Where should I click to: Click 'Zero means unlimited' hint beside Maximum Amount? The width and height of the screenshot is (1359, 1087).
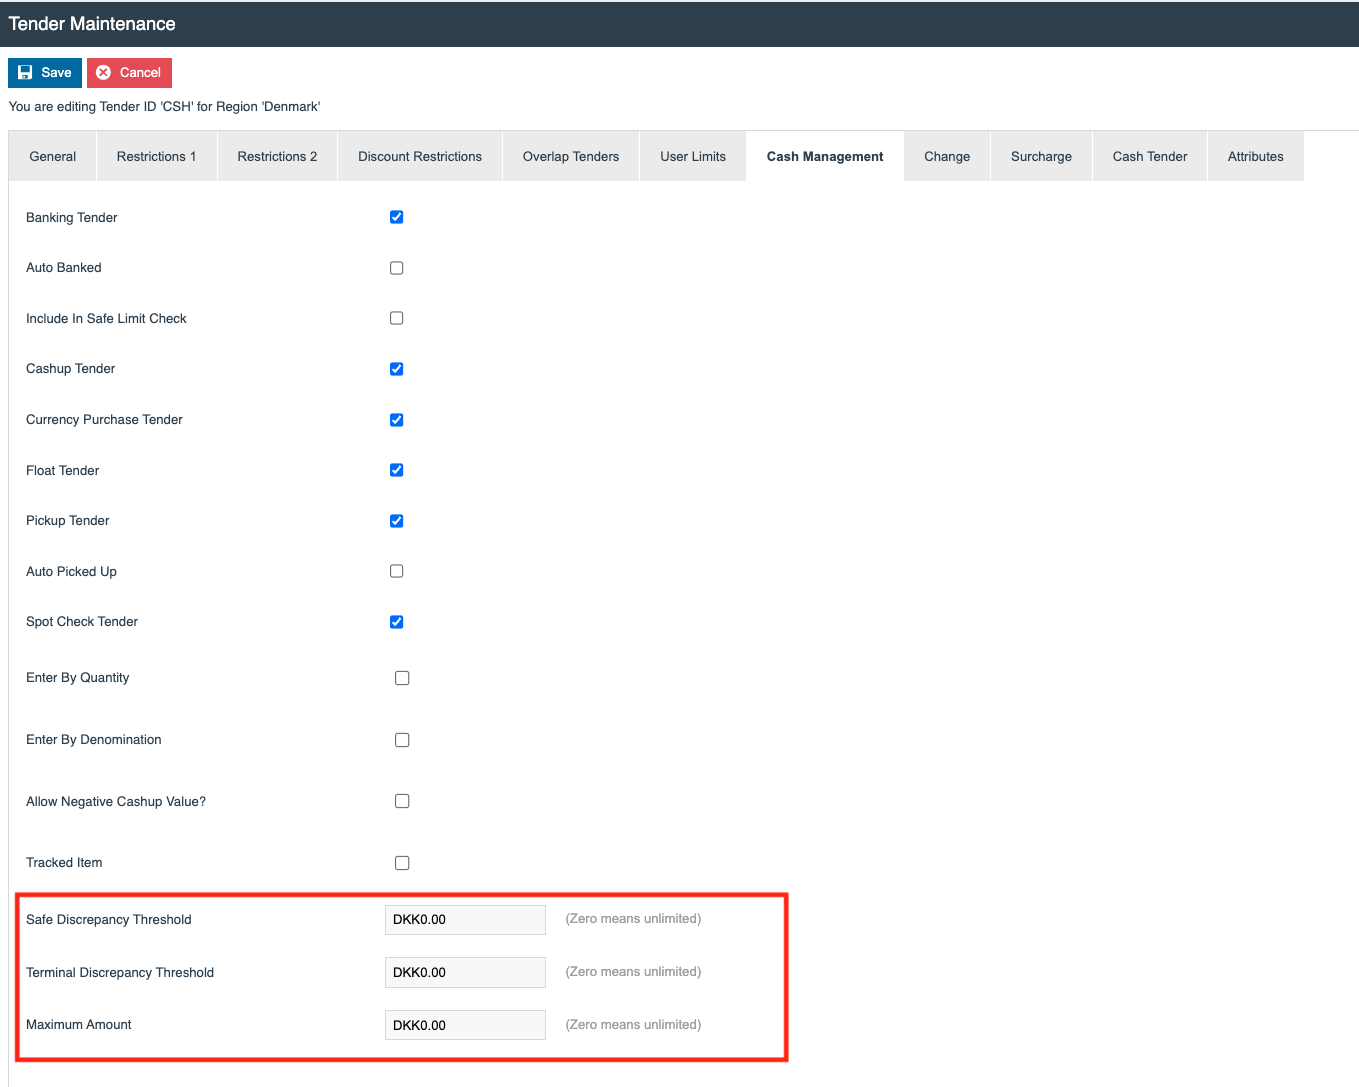633,1025
